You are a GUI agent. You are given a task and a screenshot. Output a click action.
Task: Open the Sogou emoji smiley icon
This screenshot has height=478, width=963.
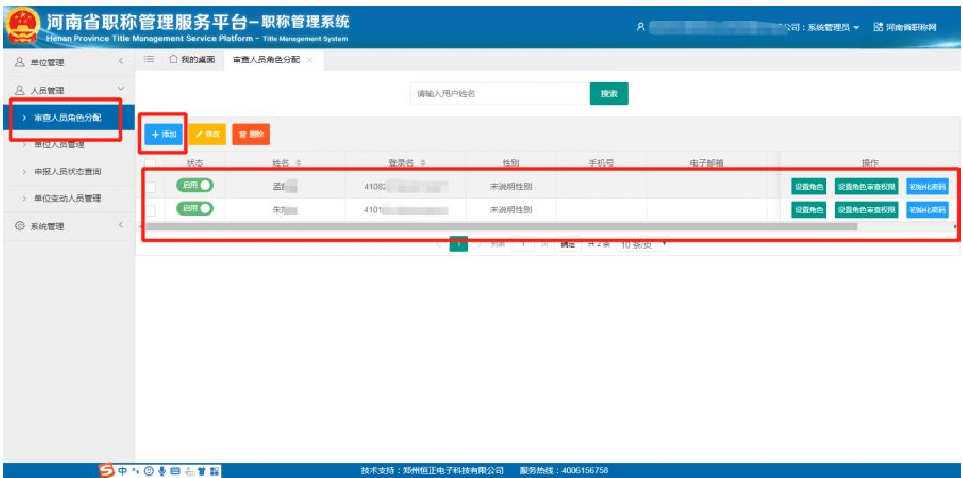point(149,471)
